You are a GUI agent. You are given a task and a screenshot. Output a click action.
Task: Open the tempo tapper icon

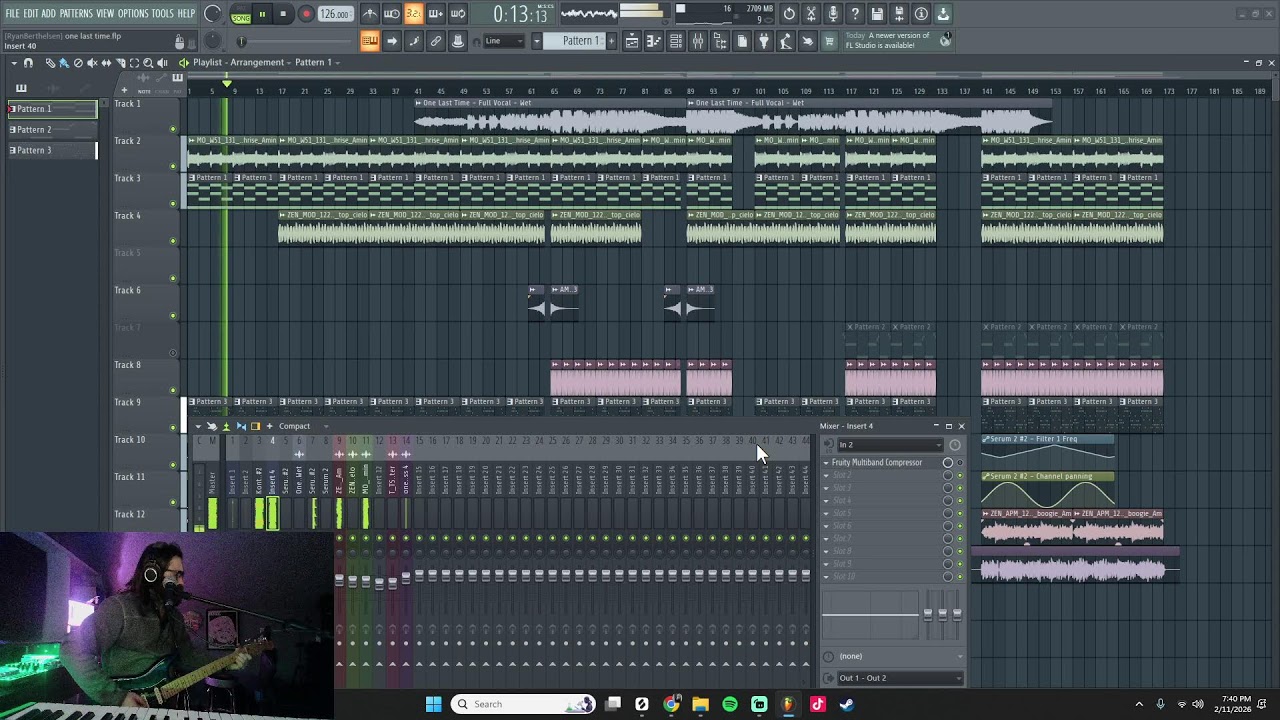click(786, 41)
